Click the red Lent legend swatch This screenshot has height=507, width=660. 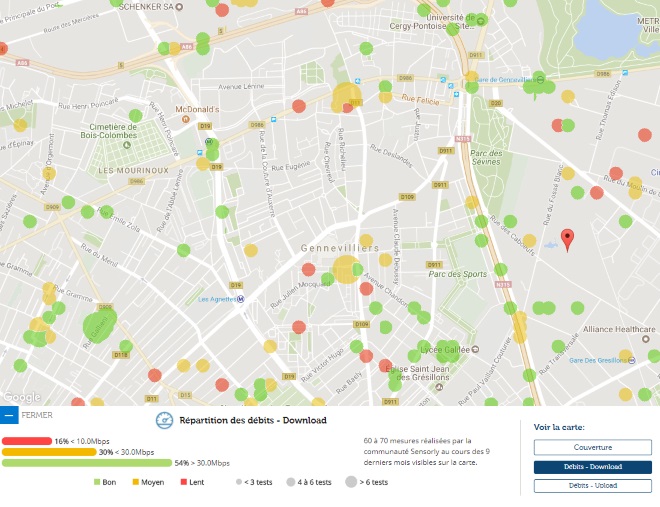tap(182, 482)
